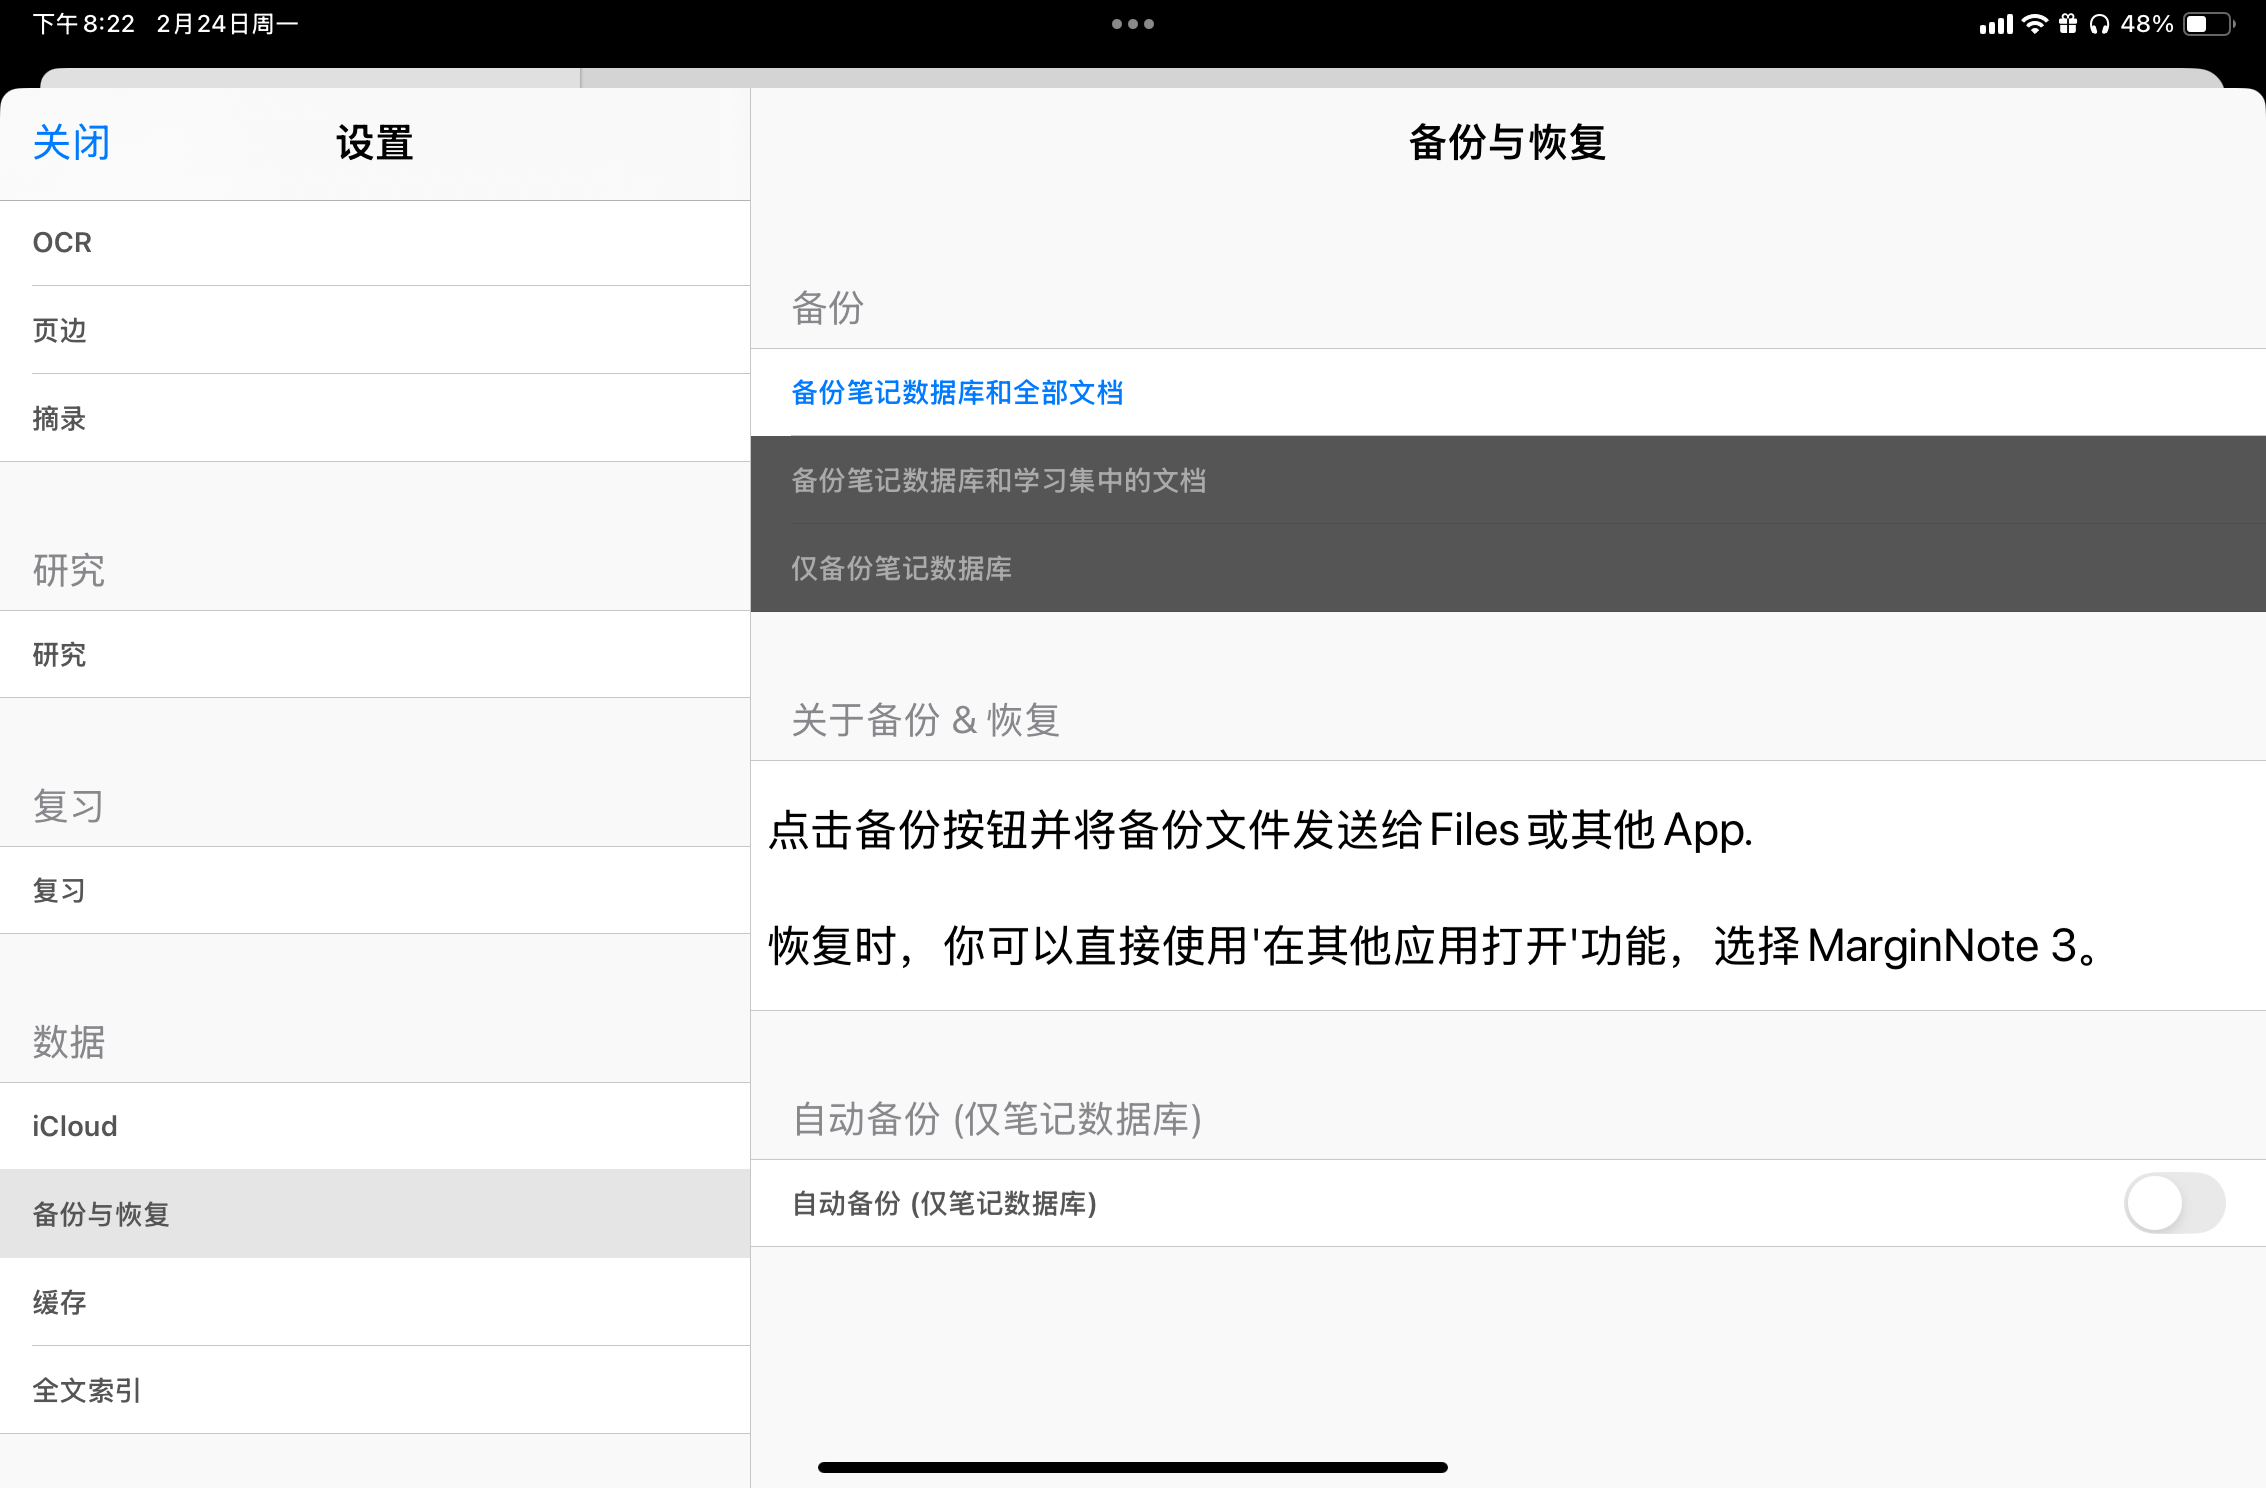2266x1488 pixels.
Task: Tap the line starting 恢复时
Action: (x=1435, y=945)
